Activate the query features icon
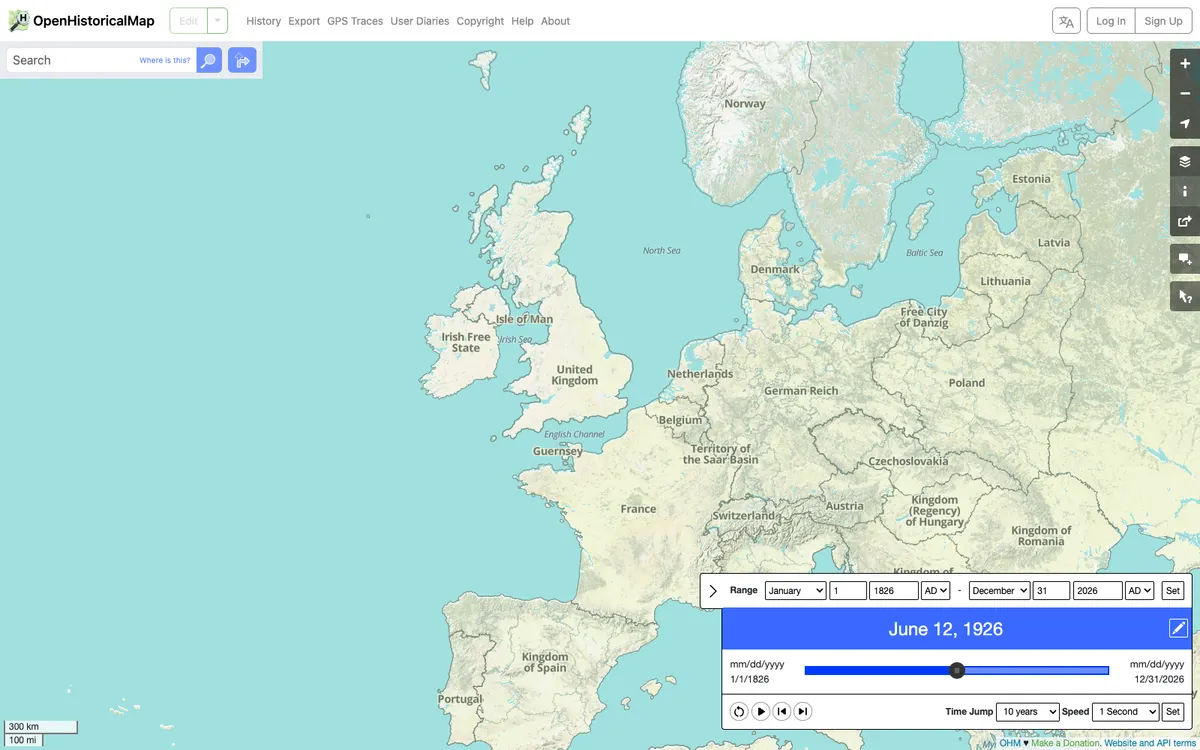 [x=1185, y=296]
